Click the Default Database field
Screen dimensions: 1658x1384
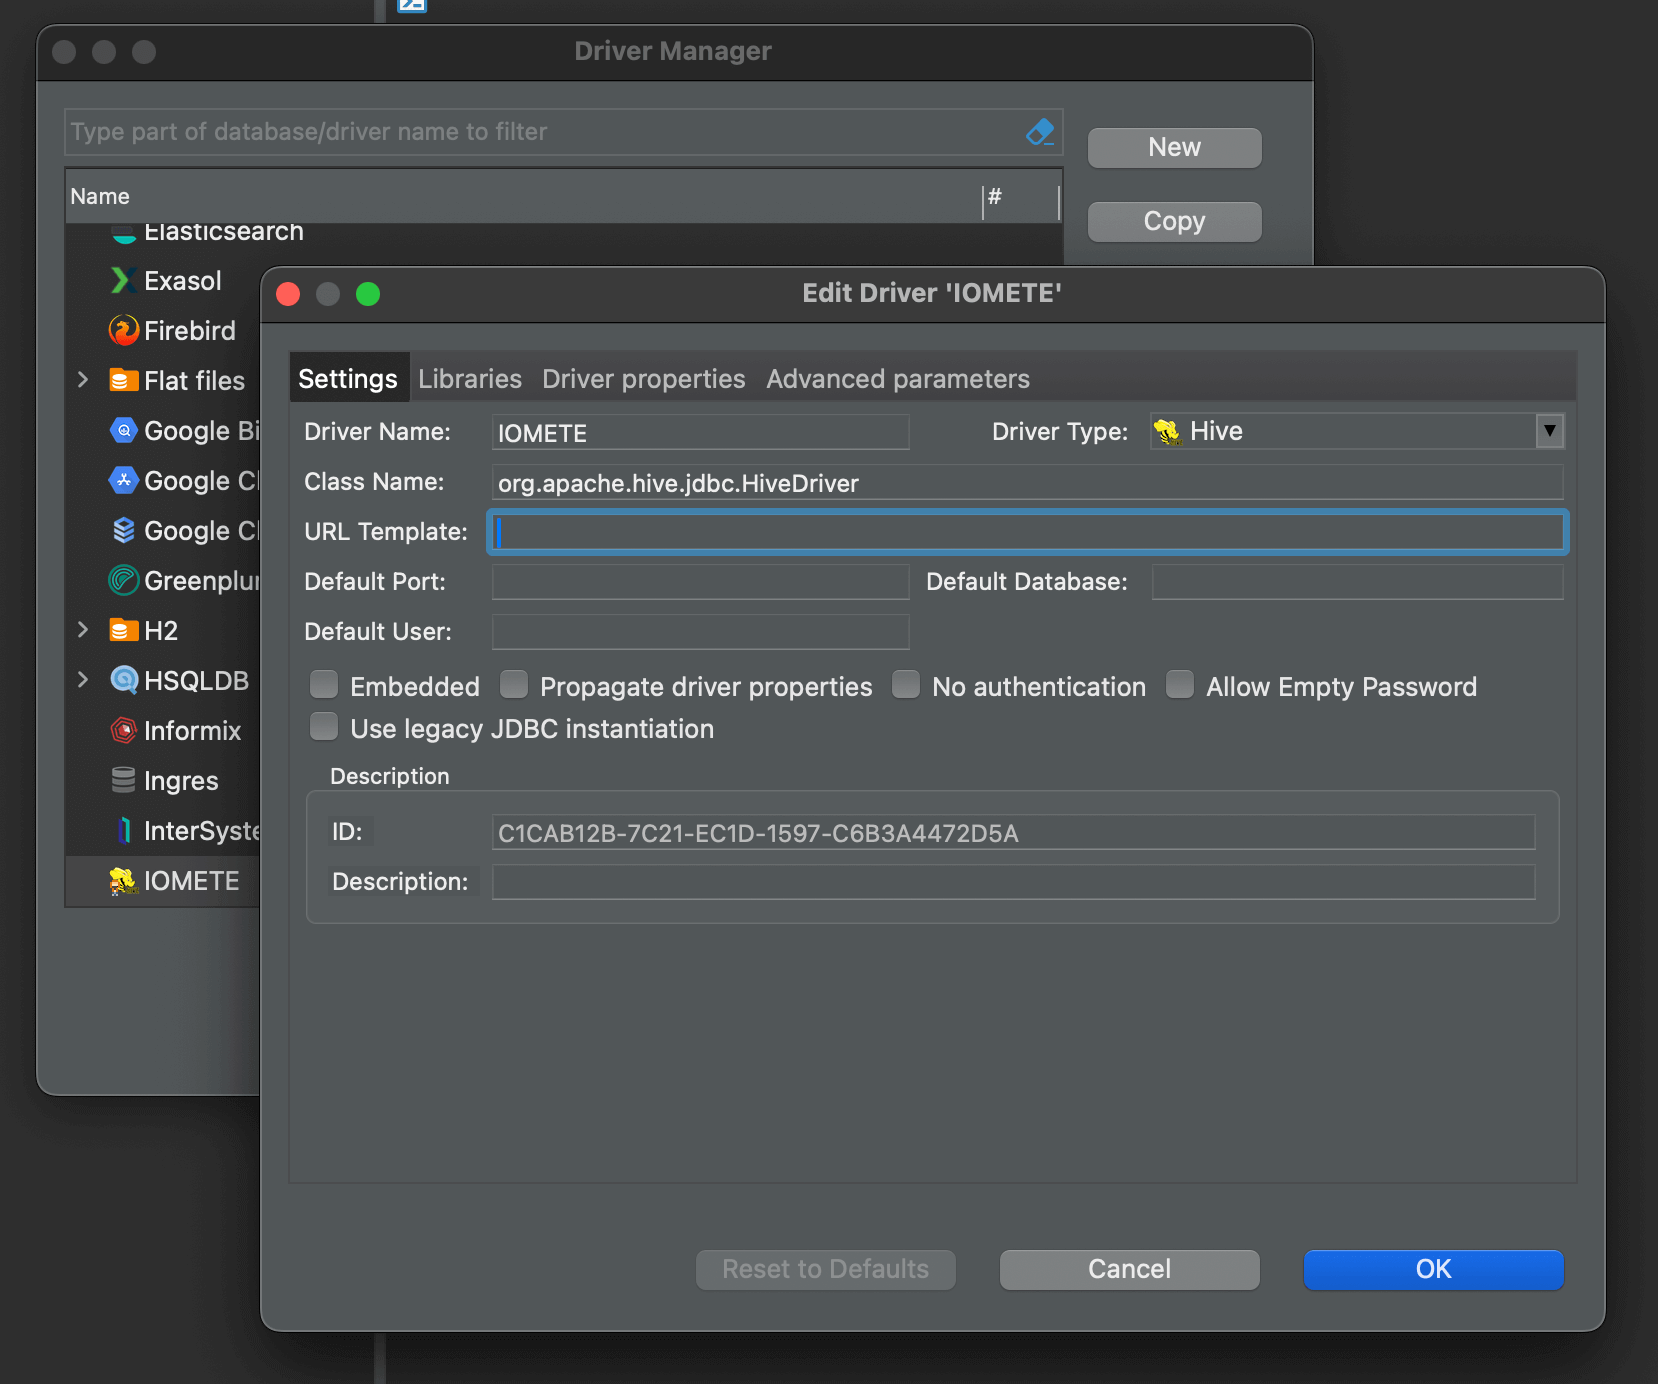point(1357,582)
